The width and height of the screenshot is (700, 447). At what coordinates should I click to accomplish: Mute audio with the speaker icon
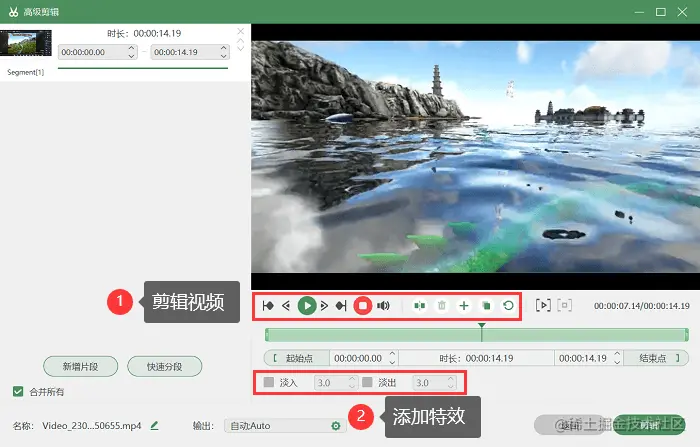[x=383, y=306]
